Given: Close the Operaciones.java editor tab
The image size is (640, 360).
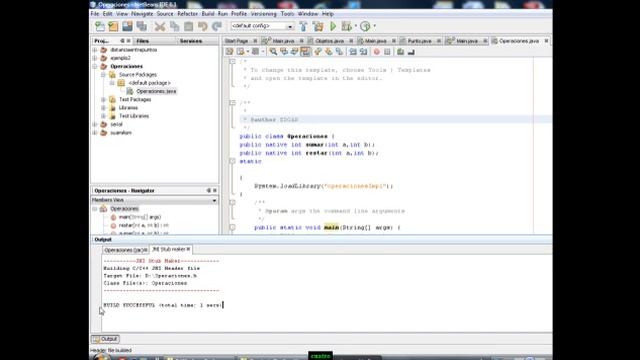Looking at the screenshot, I should click(x=546, y=41).
